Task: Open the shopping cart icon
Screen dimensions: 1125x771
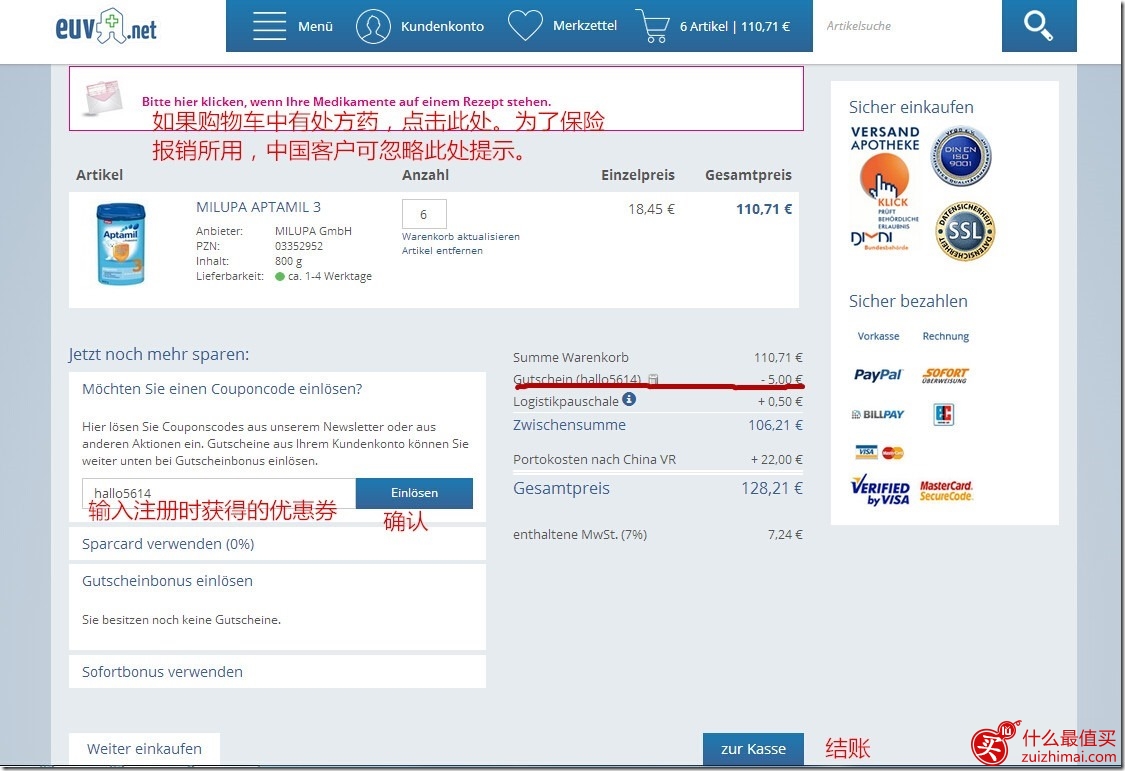Action: [x=653, y=27]
